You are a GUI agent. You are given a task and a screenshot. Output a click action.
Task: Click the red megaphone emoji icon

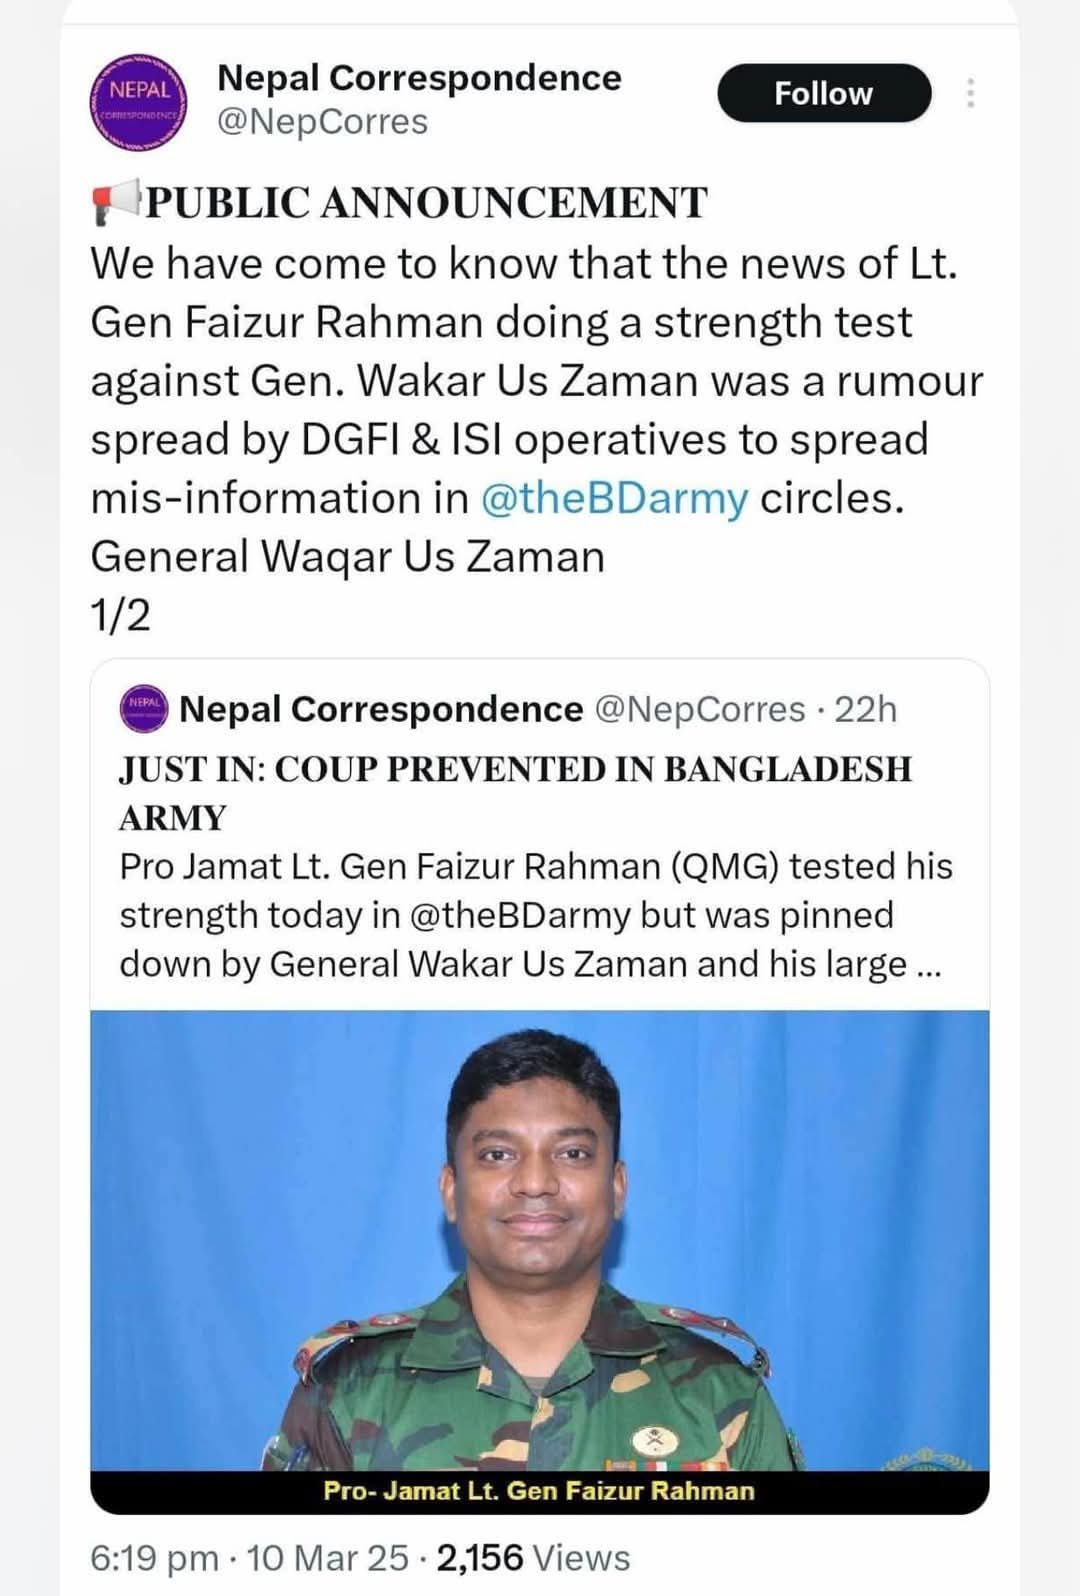pyautogui.click(x=114, y=203)
